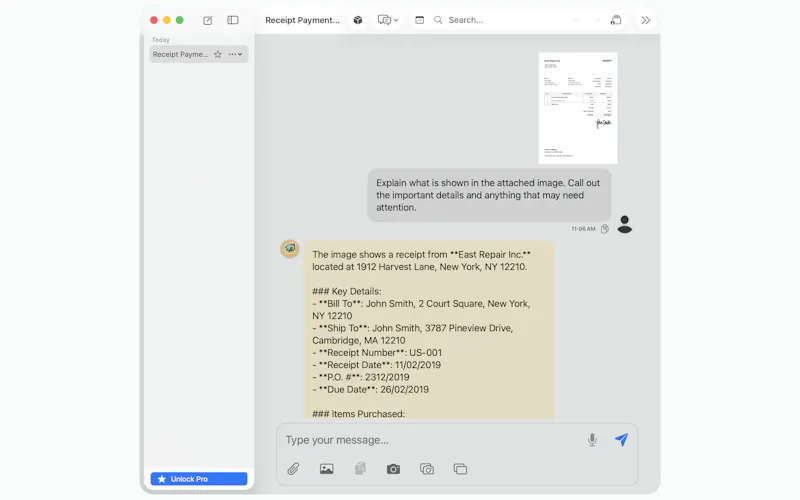Image resolution: width=800 pixels, height=500 pixels.
Task: Open the model cube icon
Action: click(x=358, y=20)
